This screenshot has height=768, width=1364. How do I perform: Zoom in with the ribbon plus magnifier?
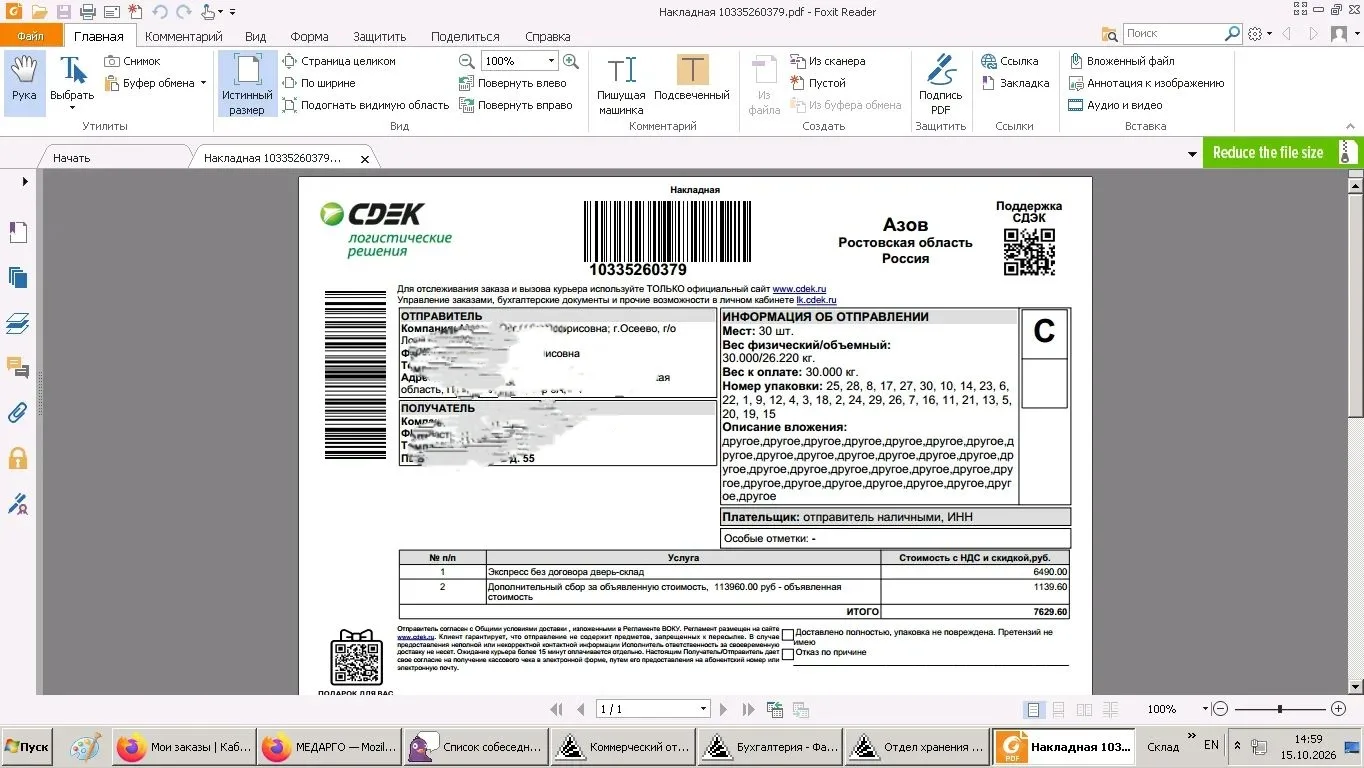(571, 61)
